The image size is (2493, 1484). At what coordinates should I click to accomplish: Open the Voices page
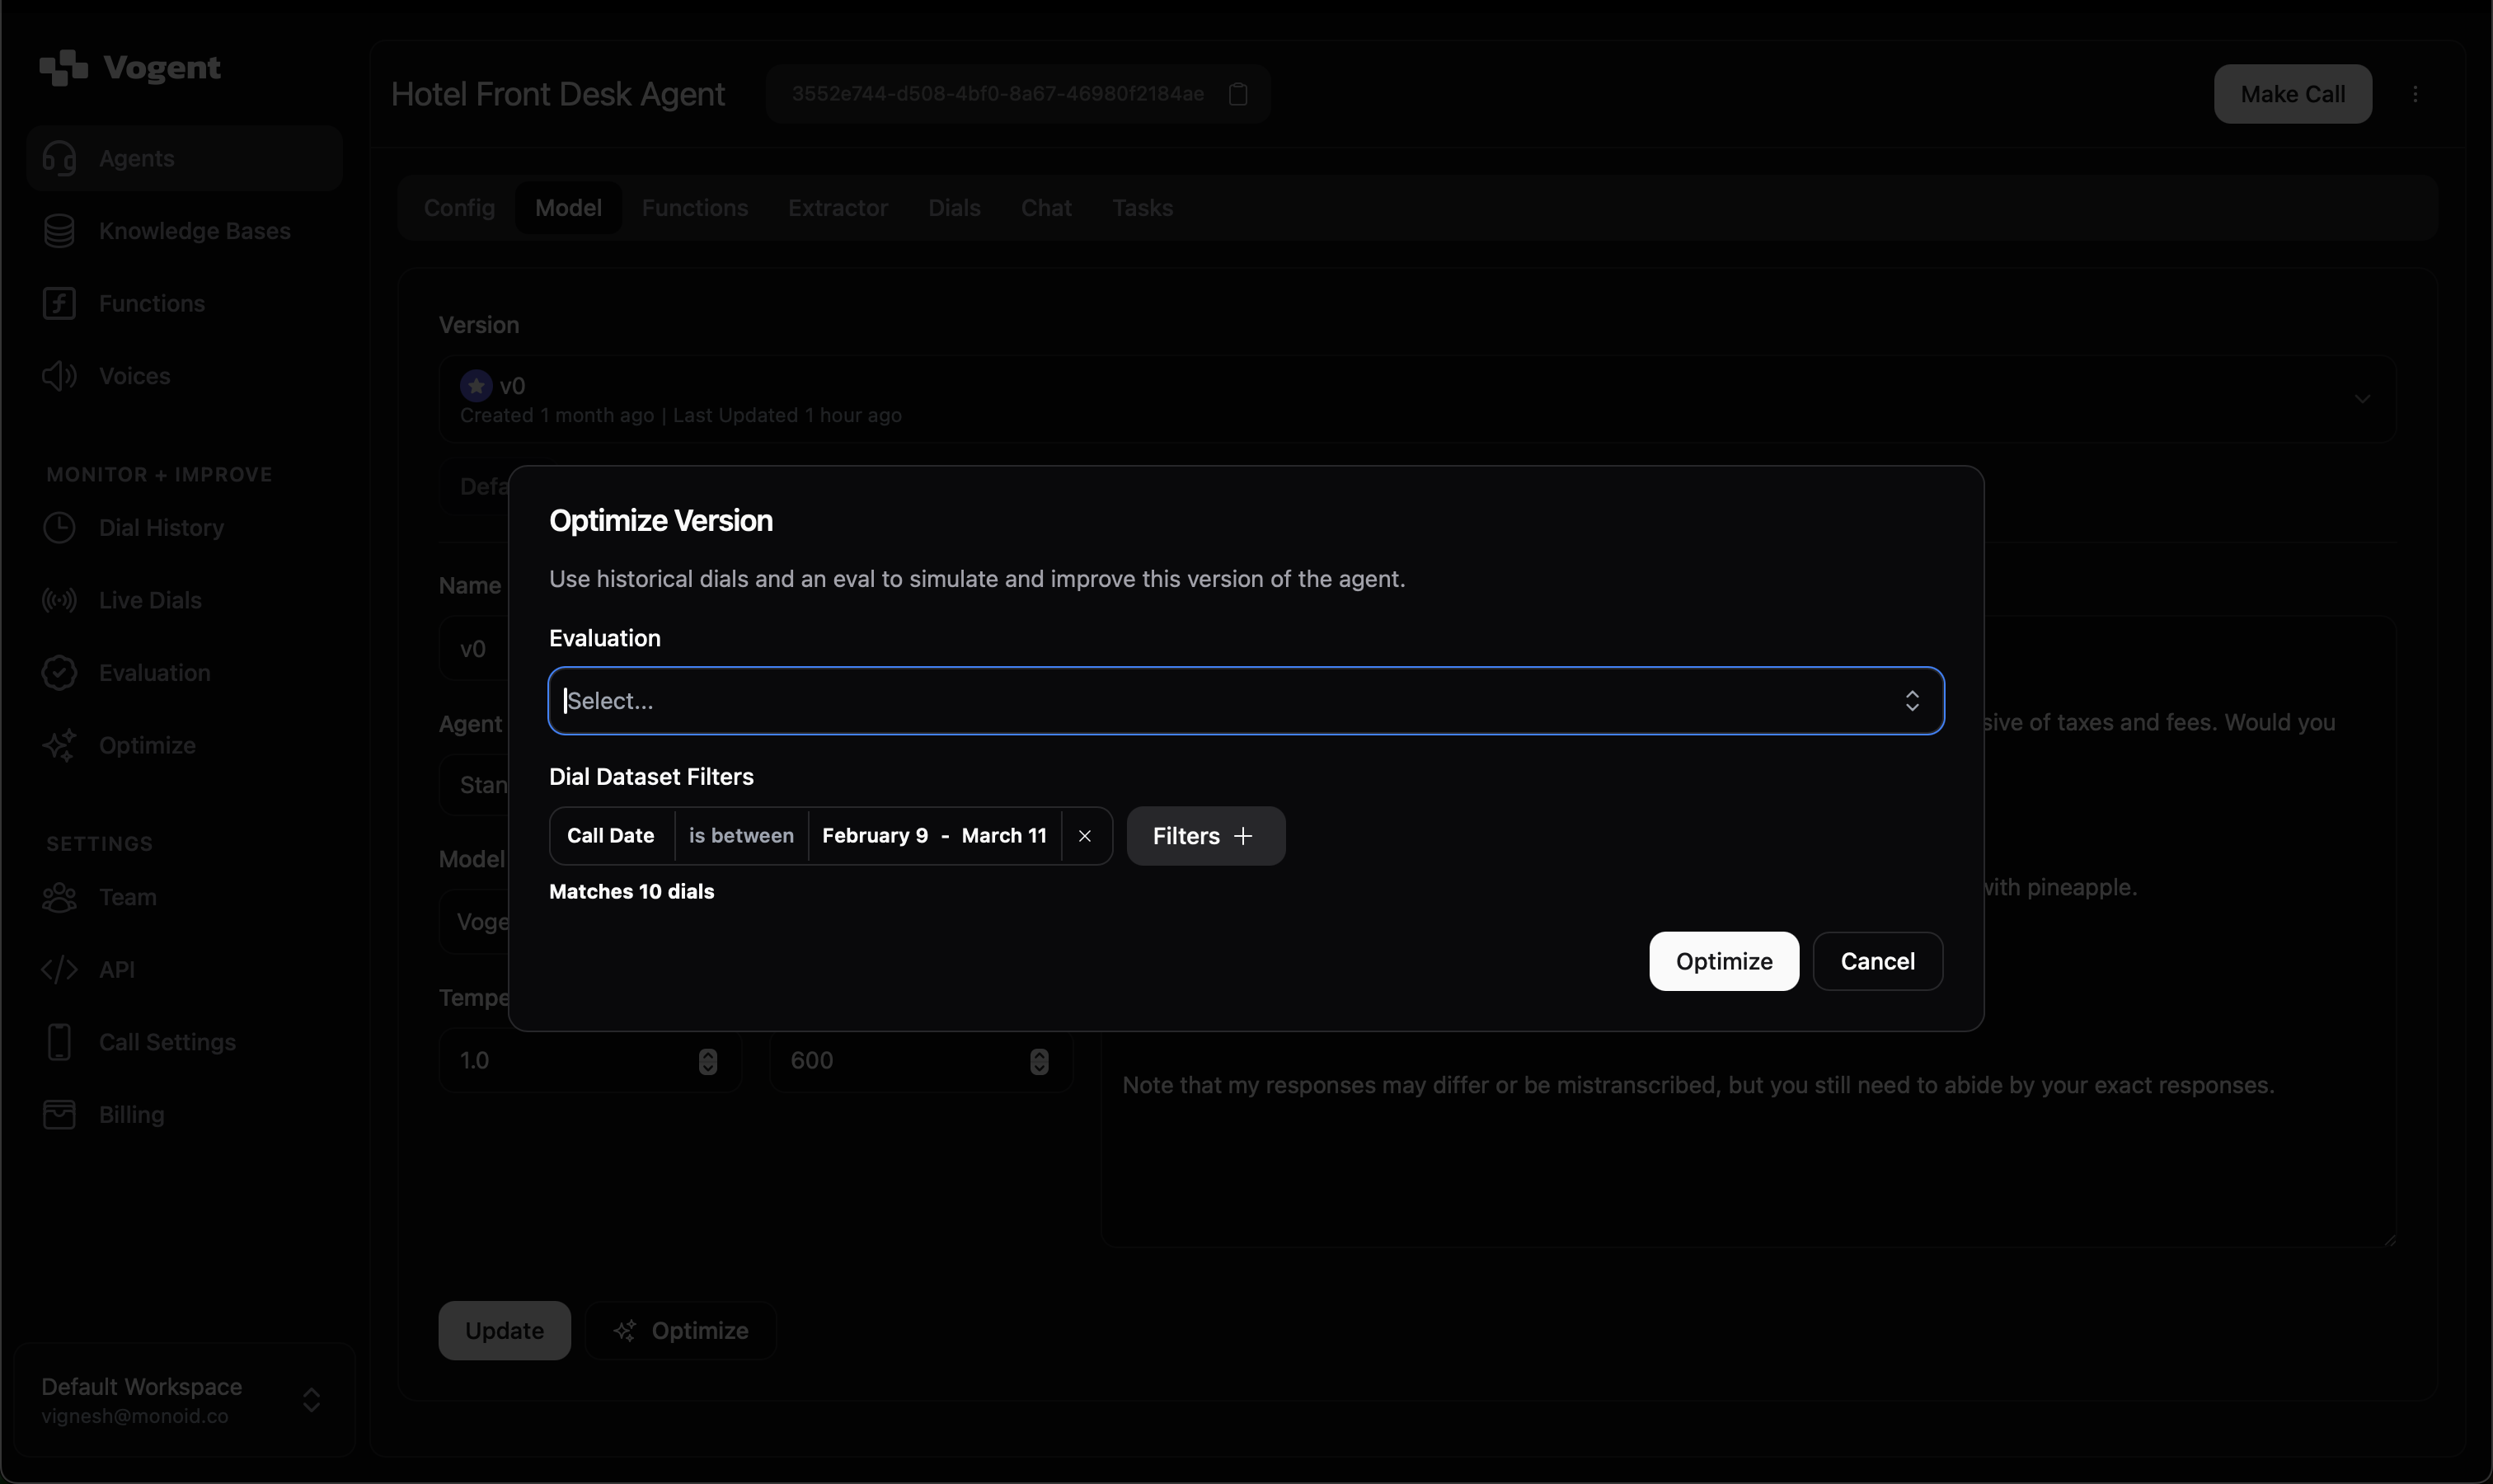134,376
